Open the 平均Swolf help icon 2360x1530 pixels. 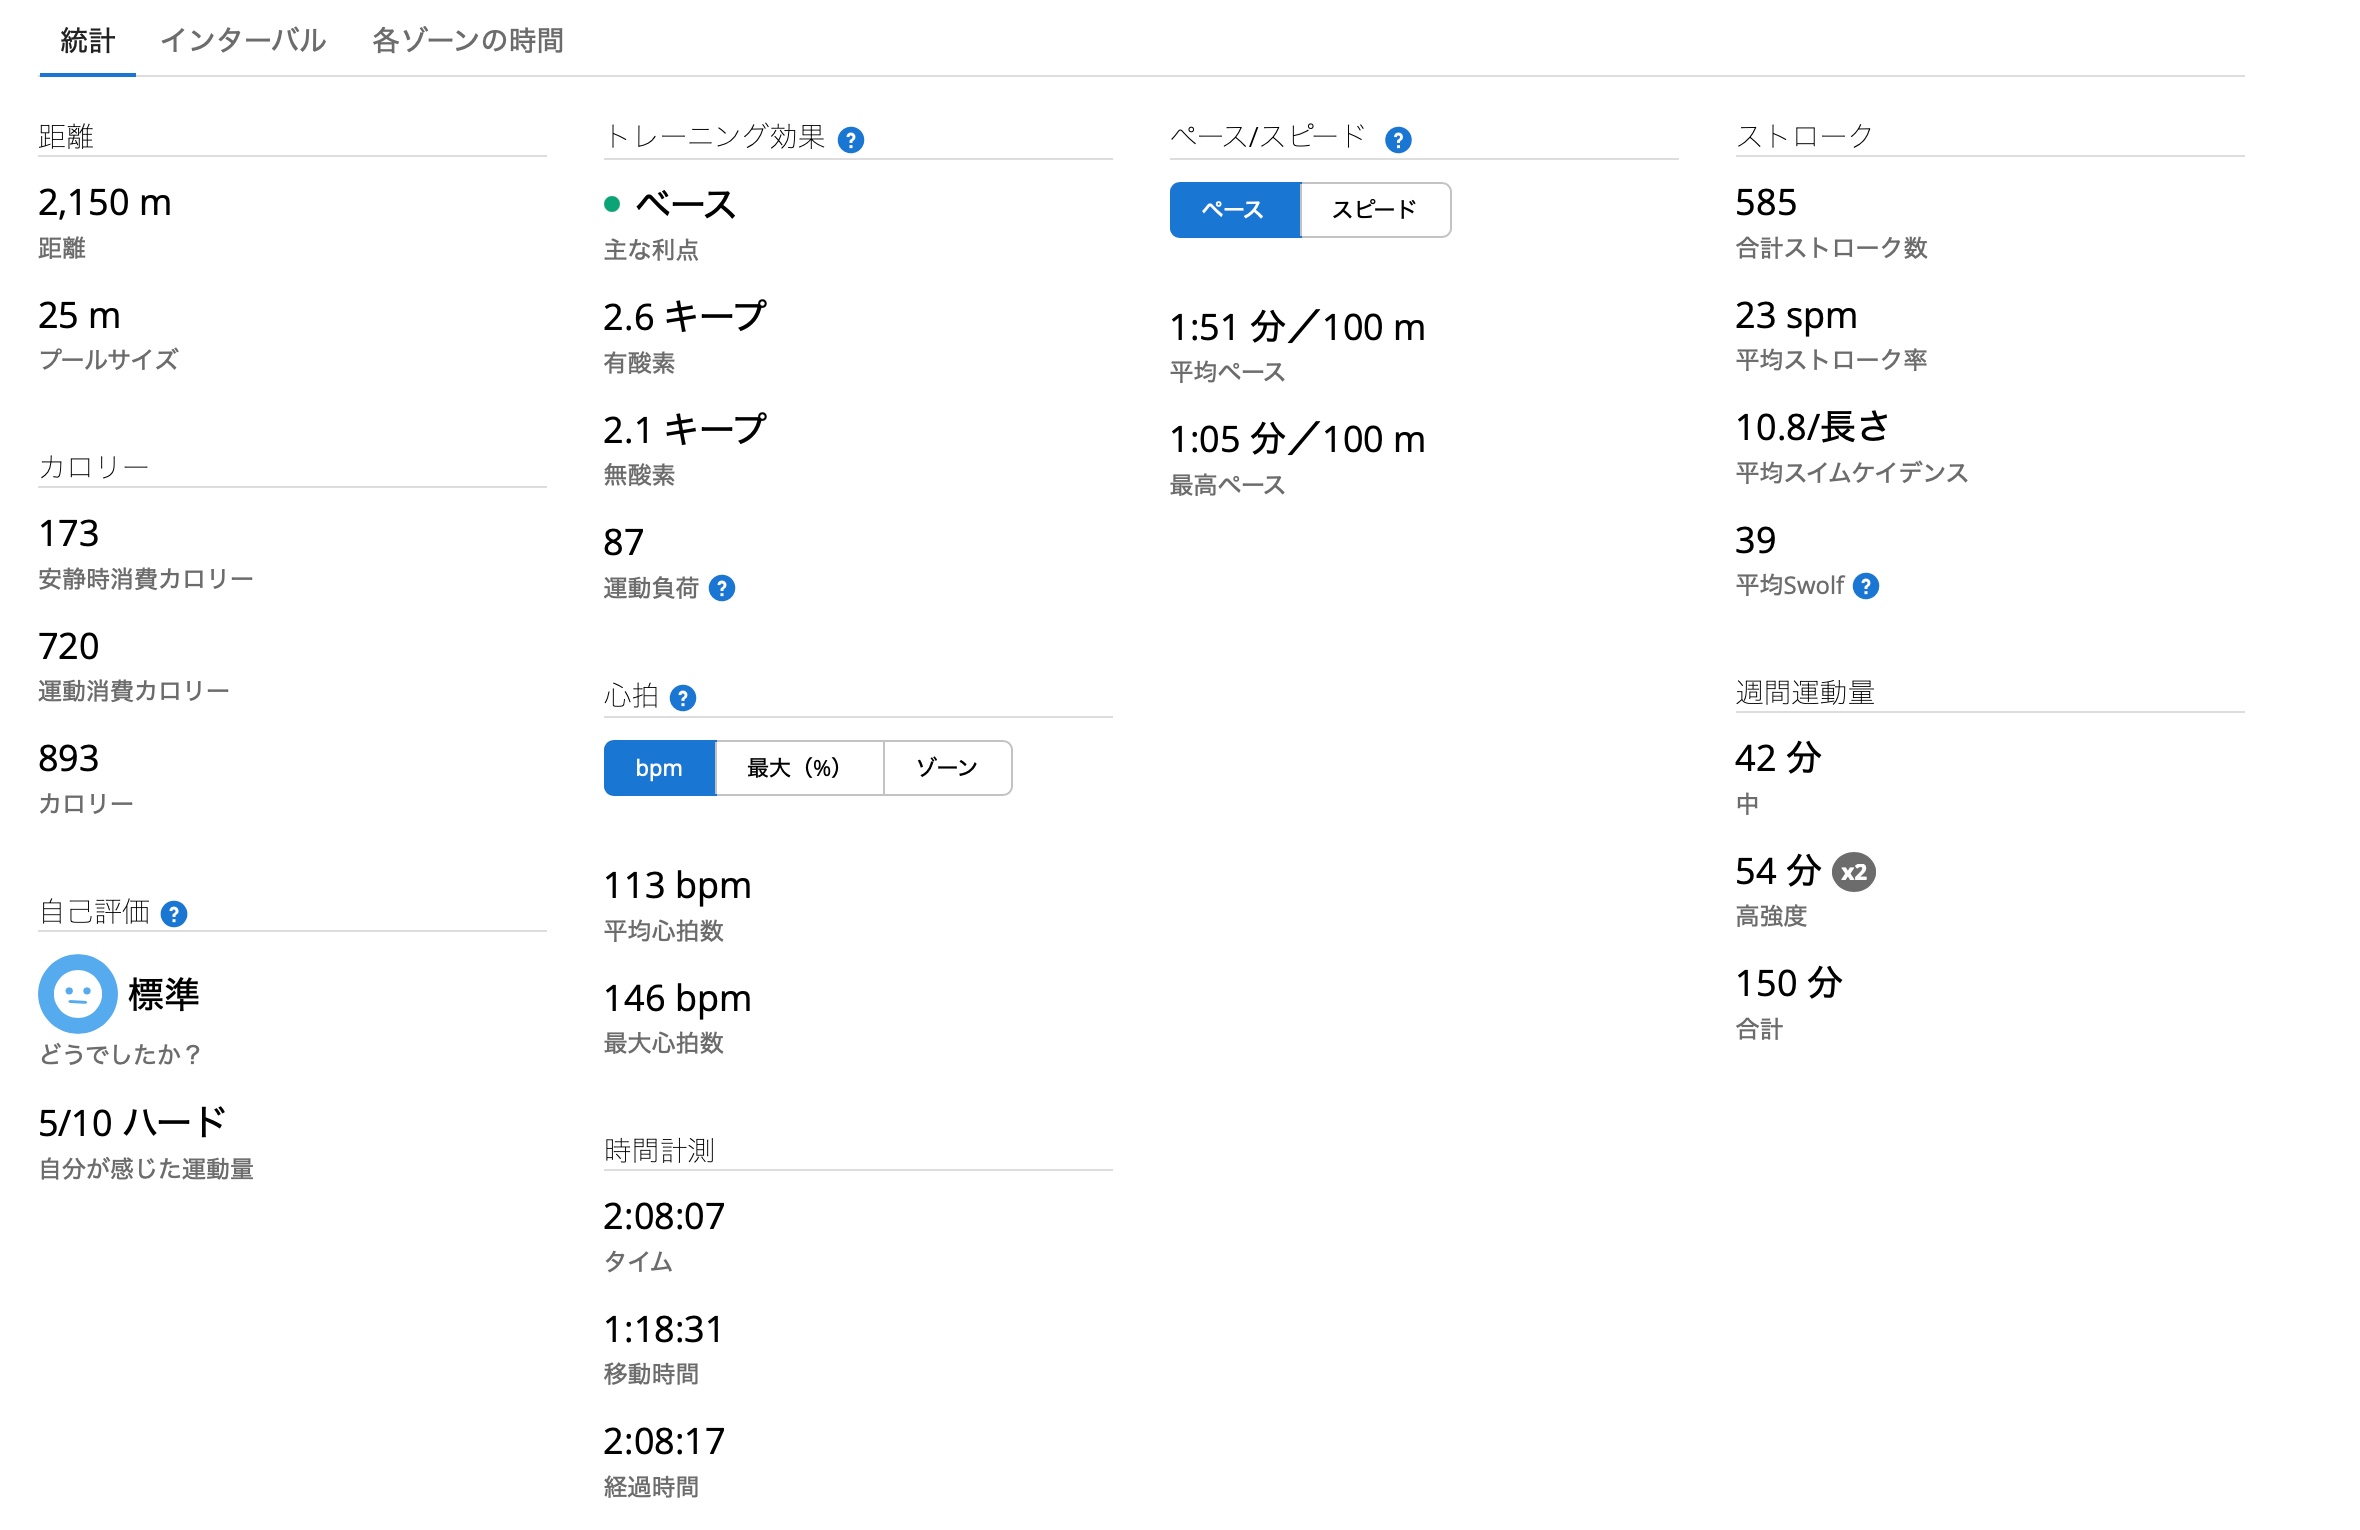pyautogui.click(x=1868, y=586)
